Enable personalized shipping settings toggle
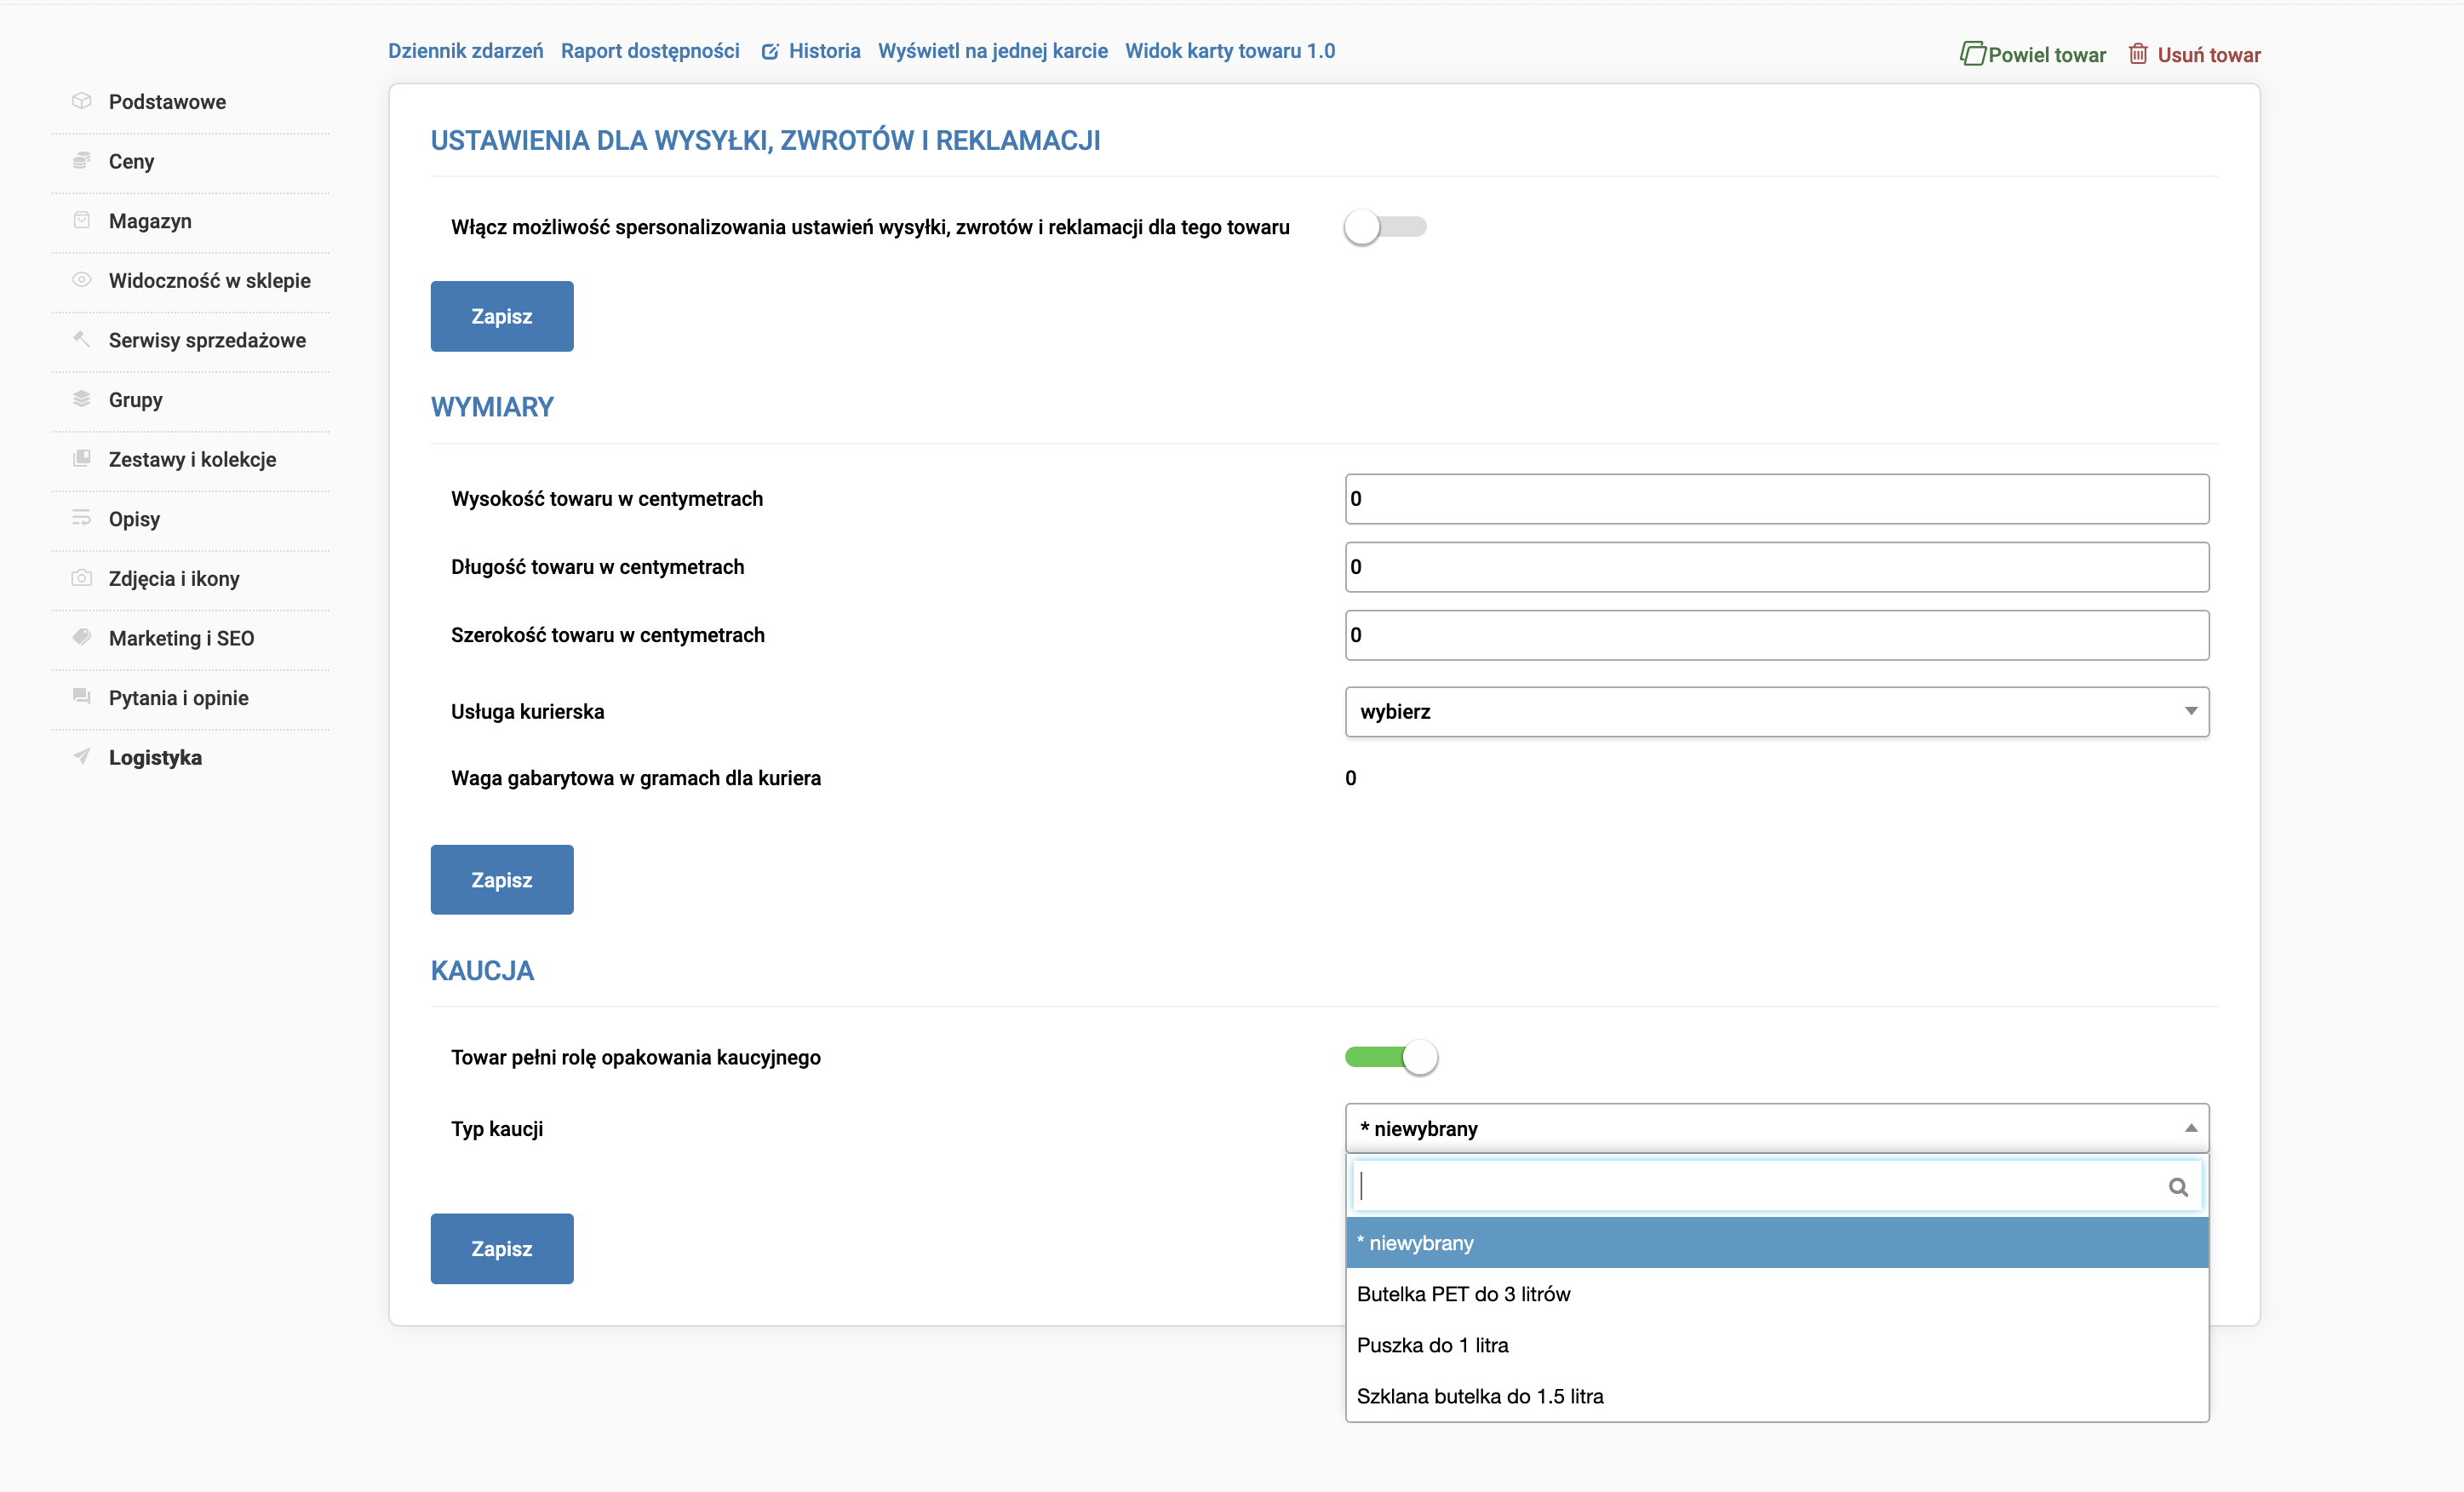The width and height of the screenshot is (2464, 1492). (x=1385, y=227)
